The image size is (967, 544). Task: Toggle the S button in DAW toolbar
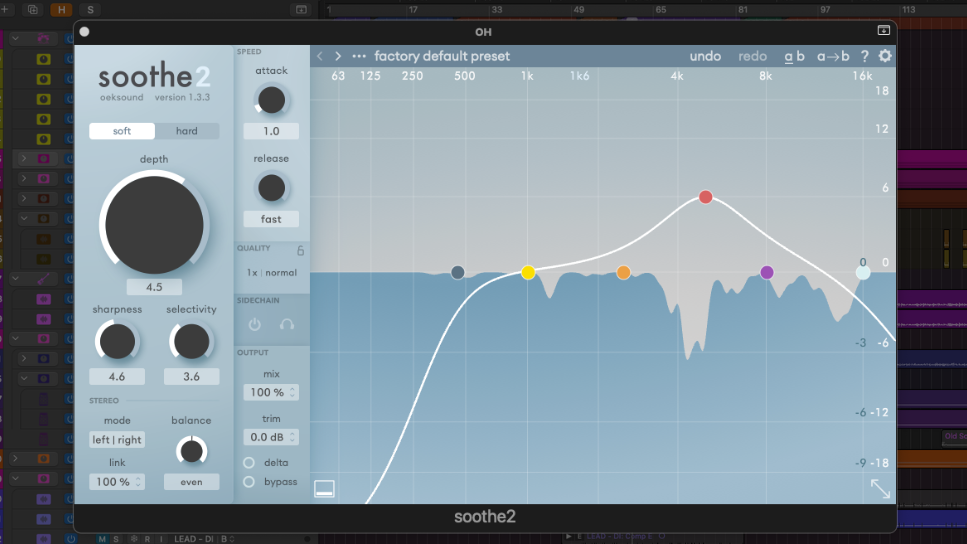coord(90,9)
